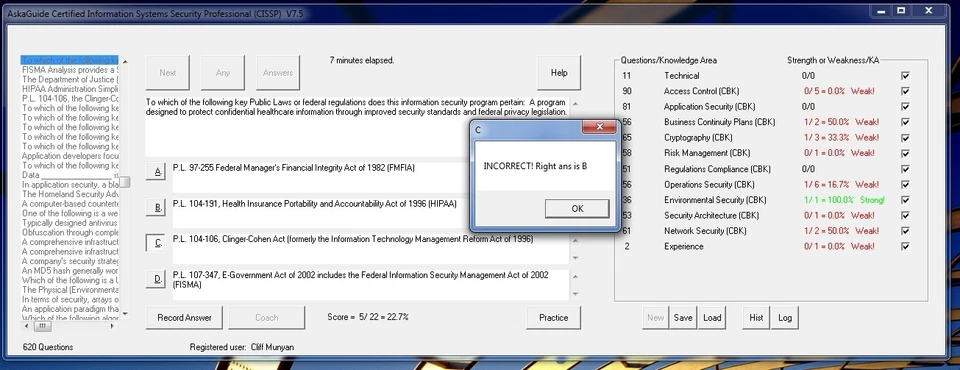The image size is (960, 370).
Task: Toggle the Application Security (CBK) checkbox
Action: tap(905, 107)
